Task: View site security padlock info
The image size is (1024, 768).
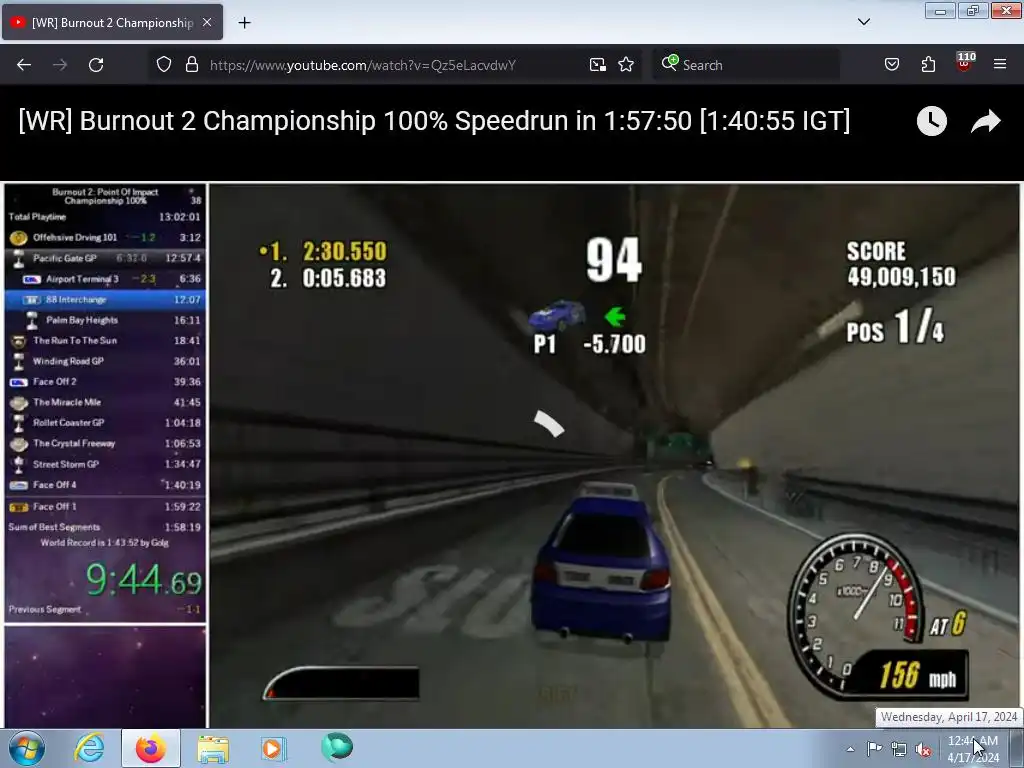Action: 191,65
